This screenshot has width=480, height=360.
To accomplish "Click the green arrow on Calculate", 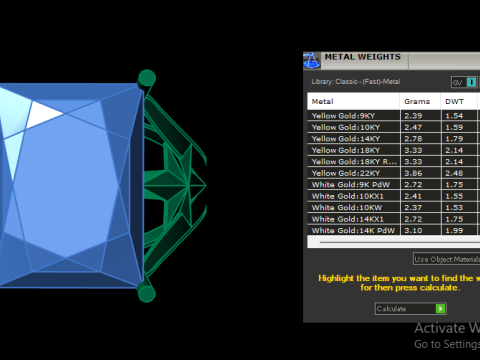I will tap(441, 309).
